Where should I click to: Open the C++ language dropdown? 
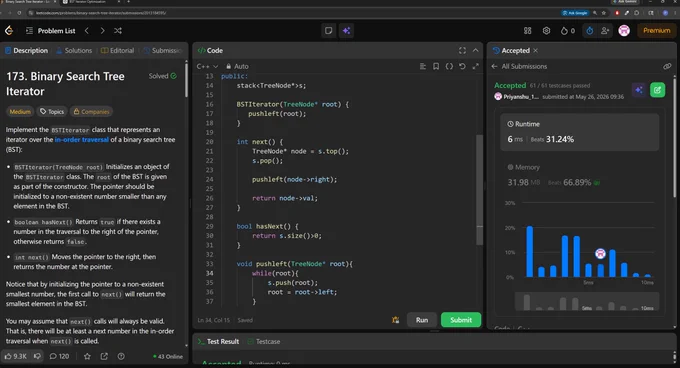[x=207, y=66]
